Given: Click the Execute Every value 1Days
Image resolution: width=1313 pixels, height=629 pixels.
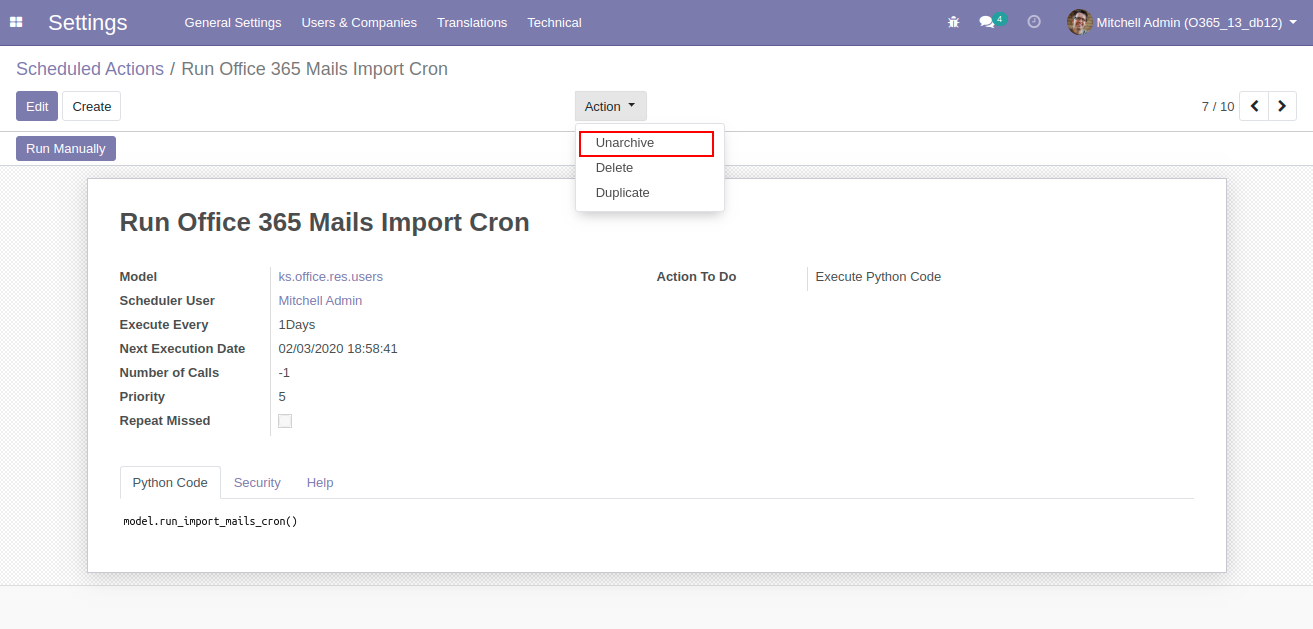Looking at the screenshot, I should (297, 324).
